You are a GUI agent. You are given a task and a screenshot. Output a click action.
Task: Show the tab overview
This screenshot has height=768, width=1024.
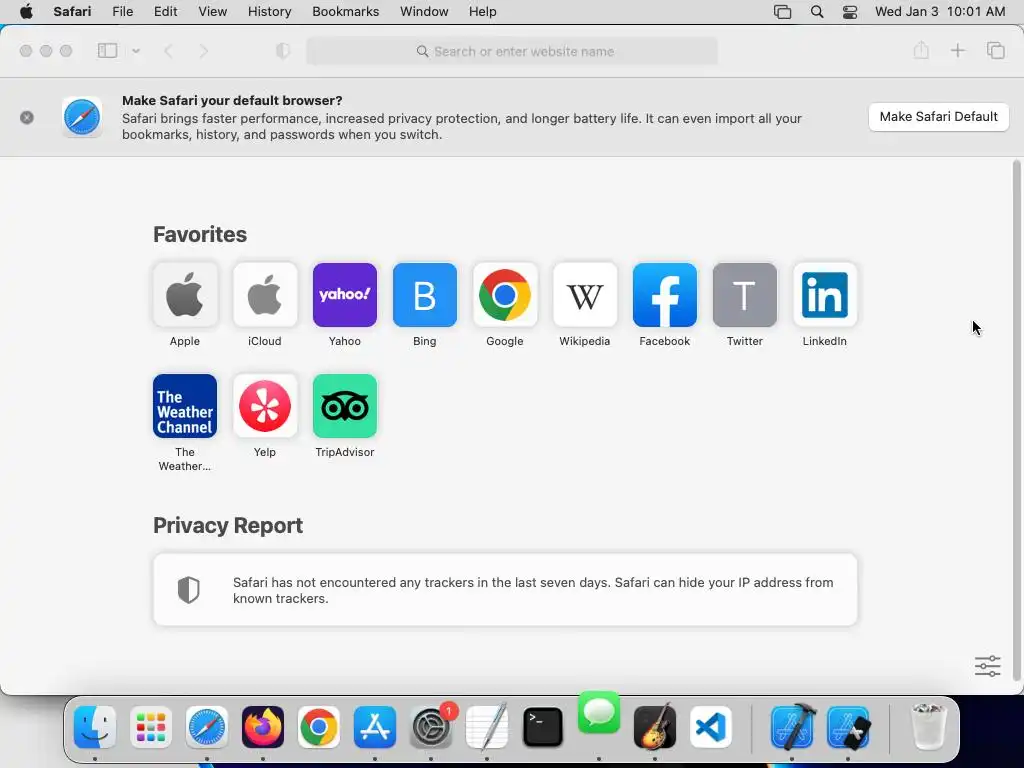[995, 50]
